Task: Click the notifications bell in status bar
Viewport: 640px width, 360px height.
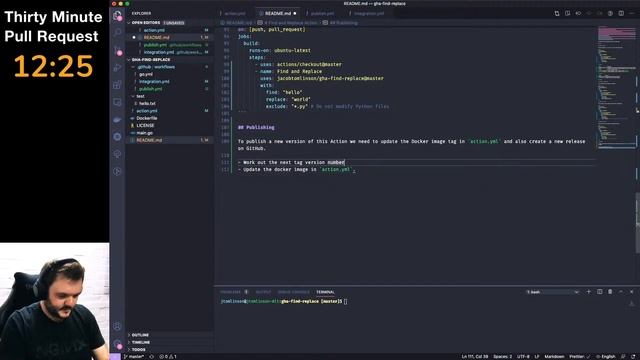Action: point(633,357)
